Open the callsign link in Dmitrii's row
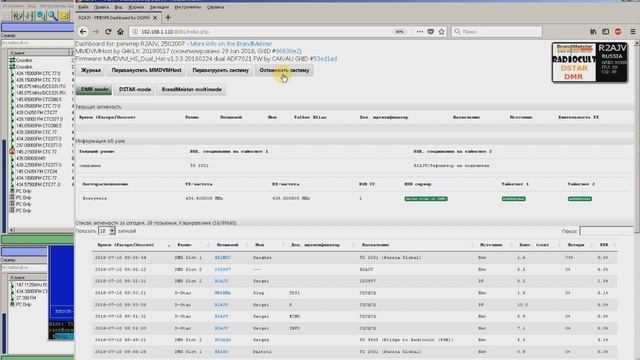The height and width of the screenshot is (360, 640). (221, 351)
